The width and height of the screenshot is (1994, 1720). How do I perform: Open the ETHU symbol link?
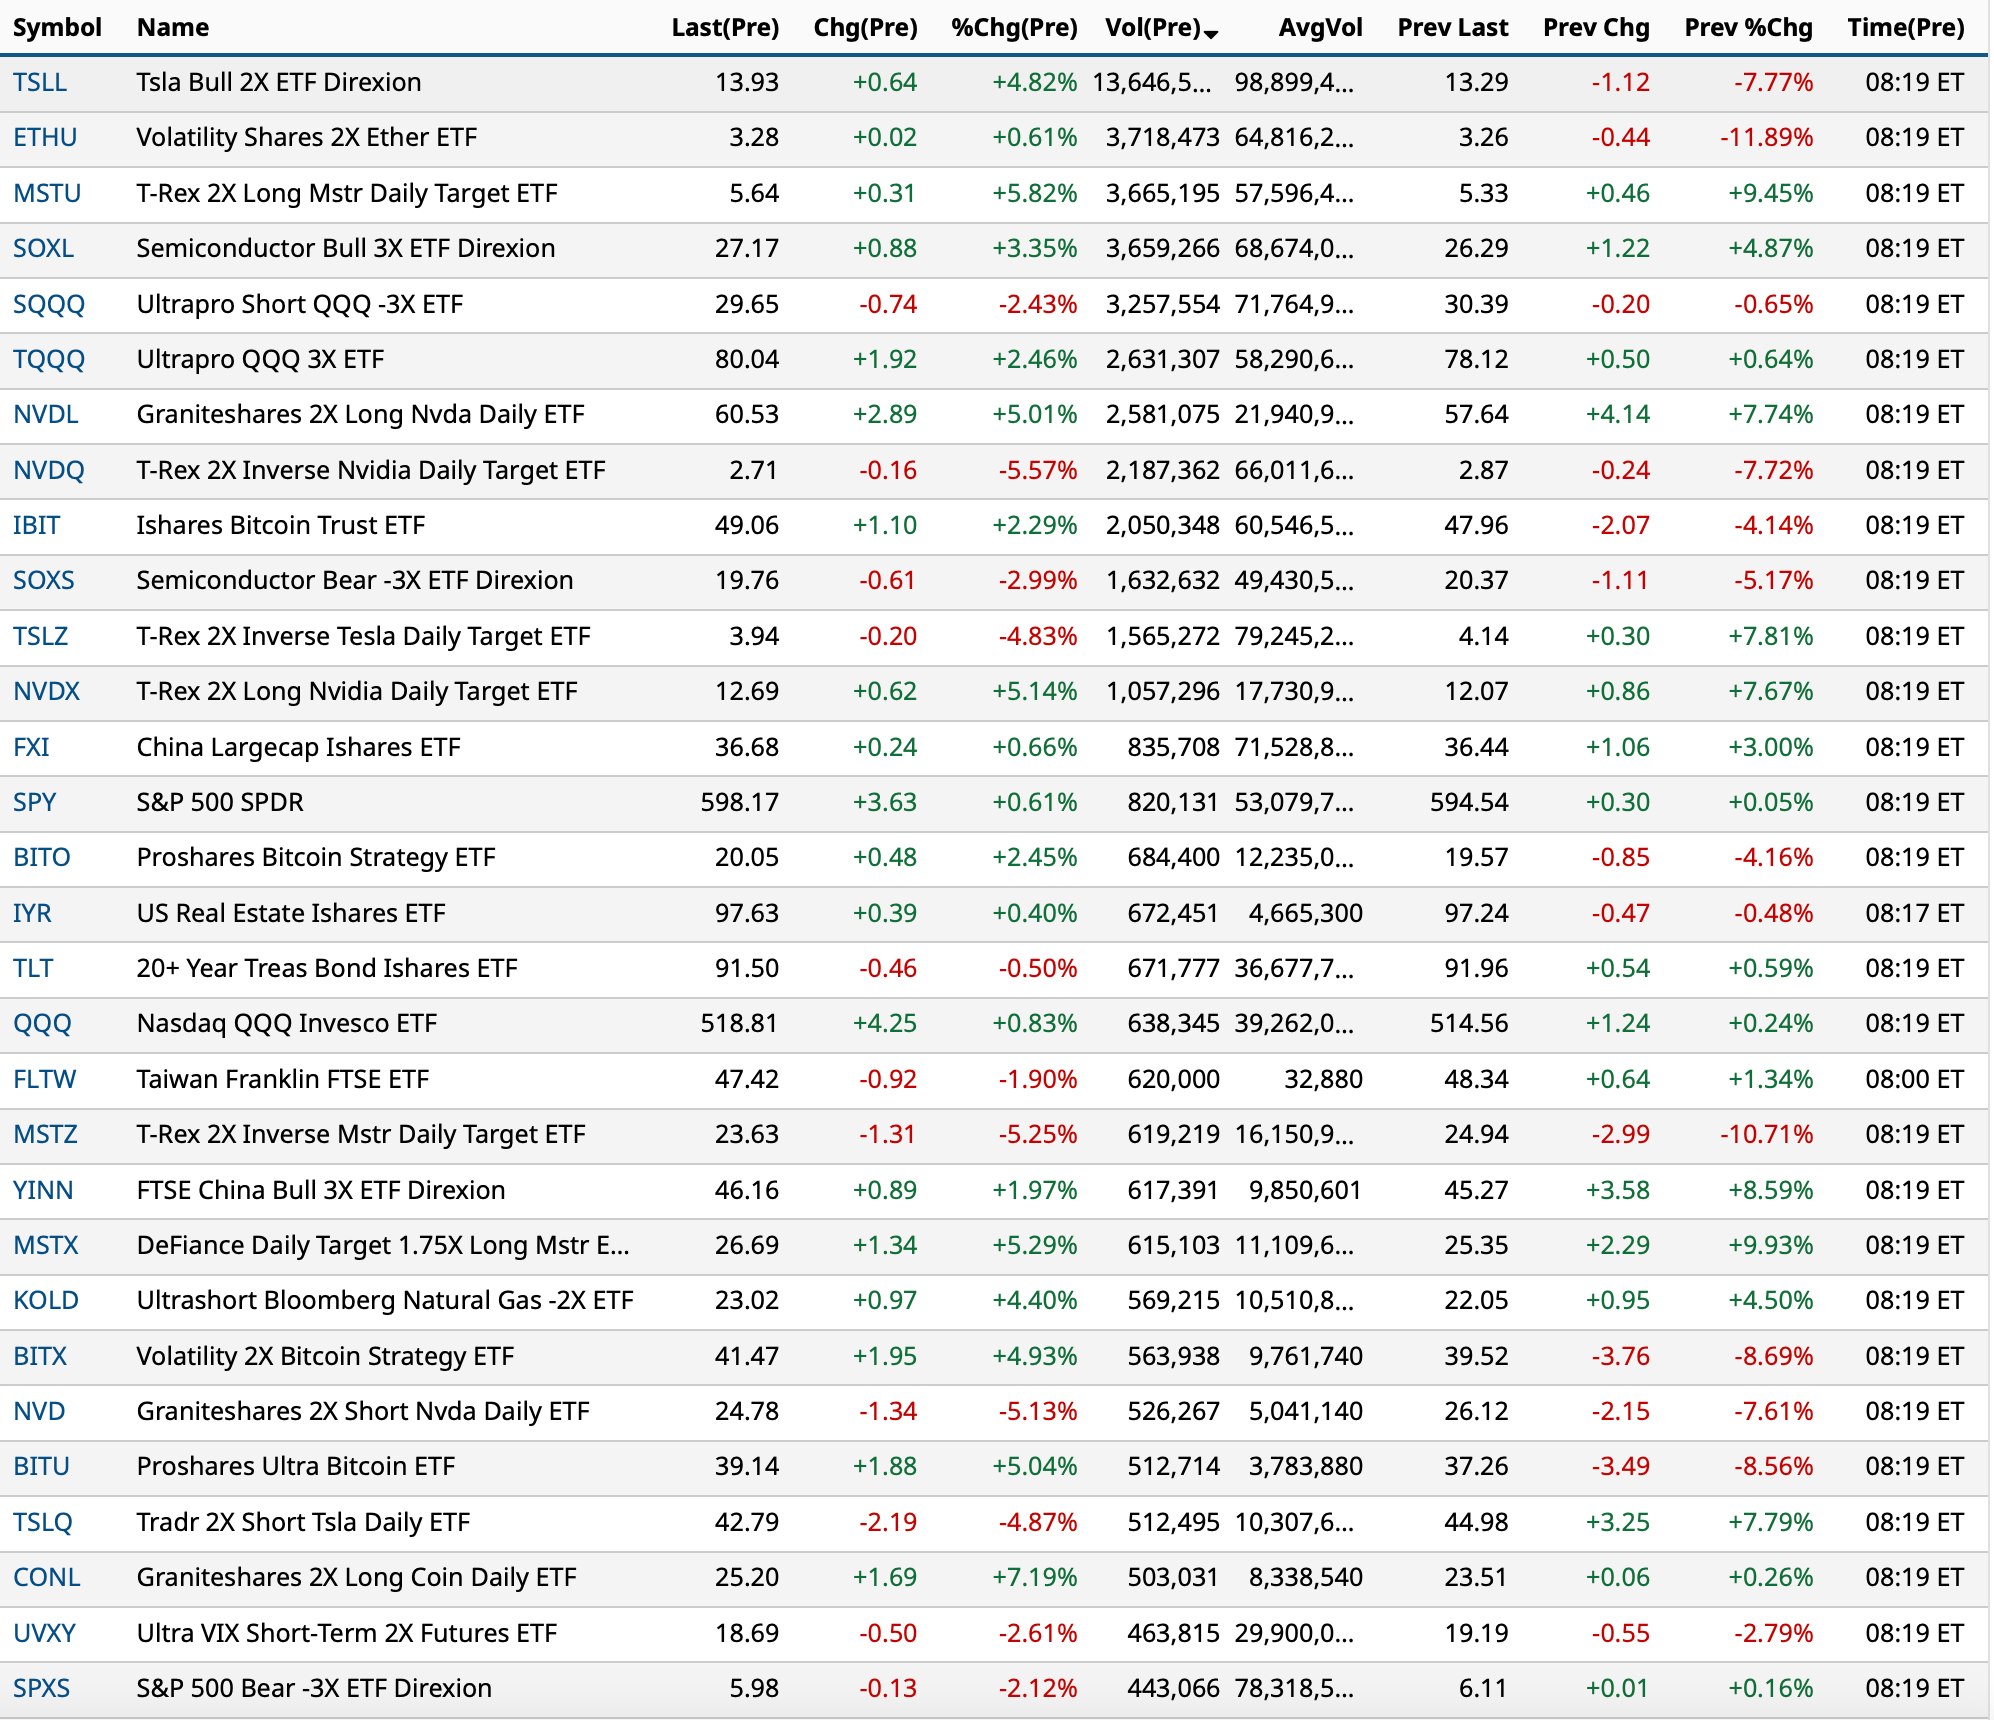pos(45,137)
